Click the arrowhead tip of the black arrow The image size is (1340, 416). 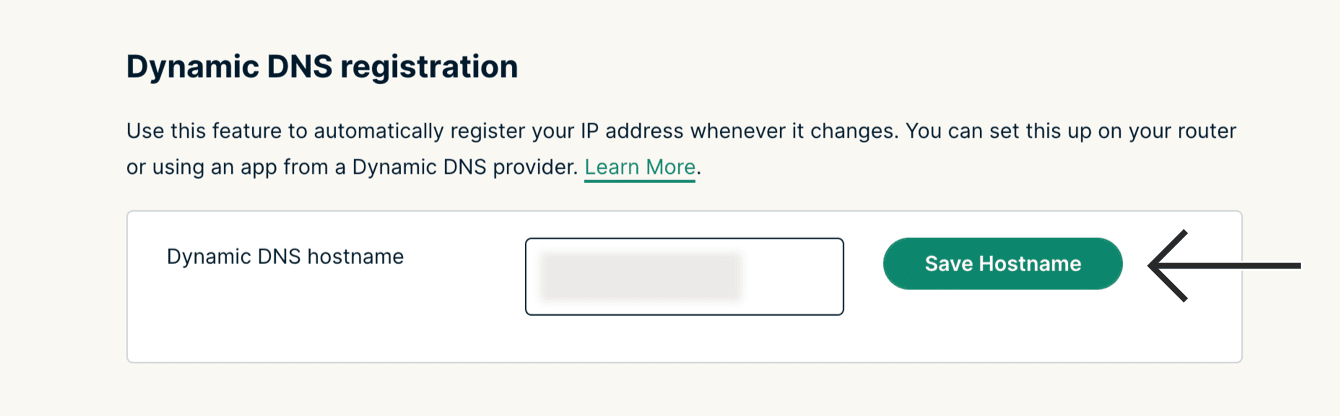pyautogui.click(x=1154, y=265)
